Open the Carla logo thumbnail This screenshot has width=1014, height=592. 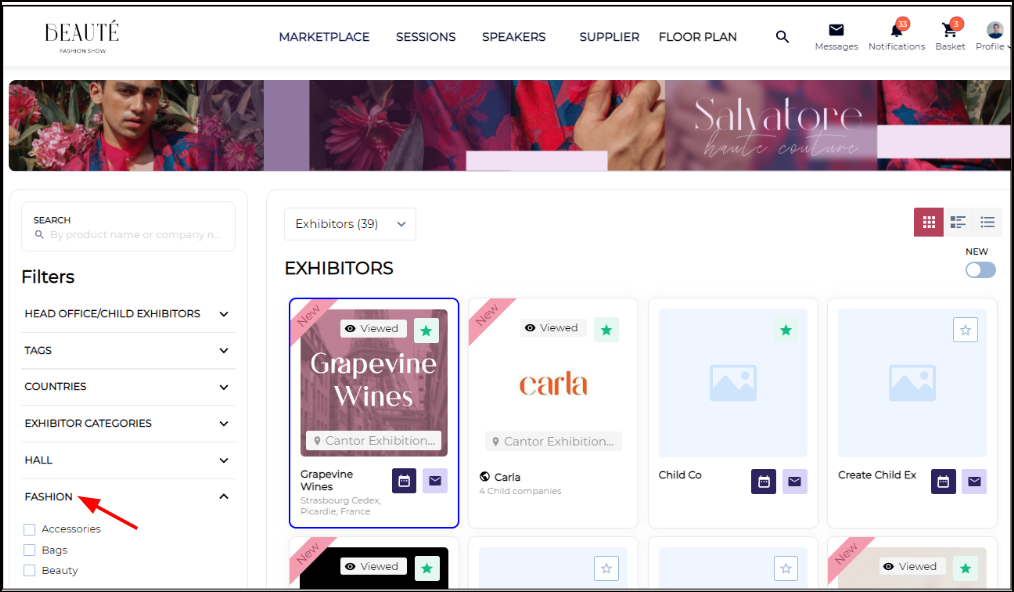click(x=553, y=384)
